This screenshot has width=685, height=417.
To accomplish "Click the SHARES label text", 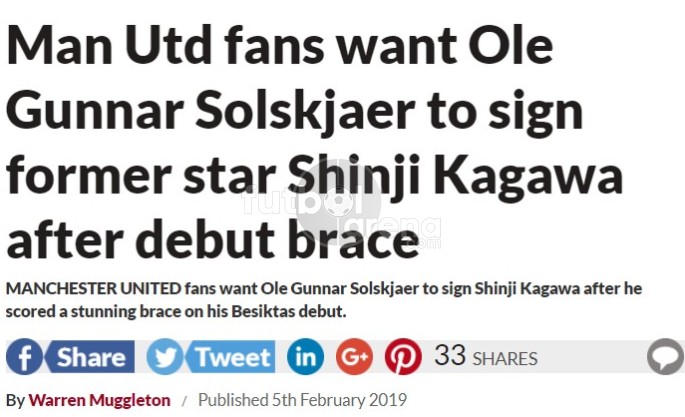I will coord(505,359).
